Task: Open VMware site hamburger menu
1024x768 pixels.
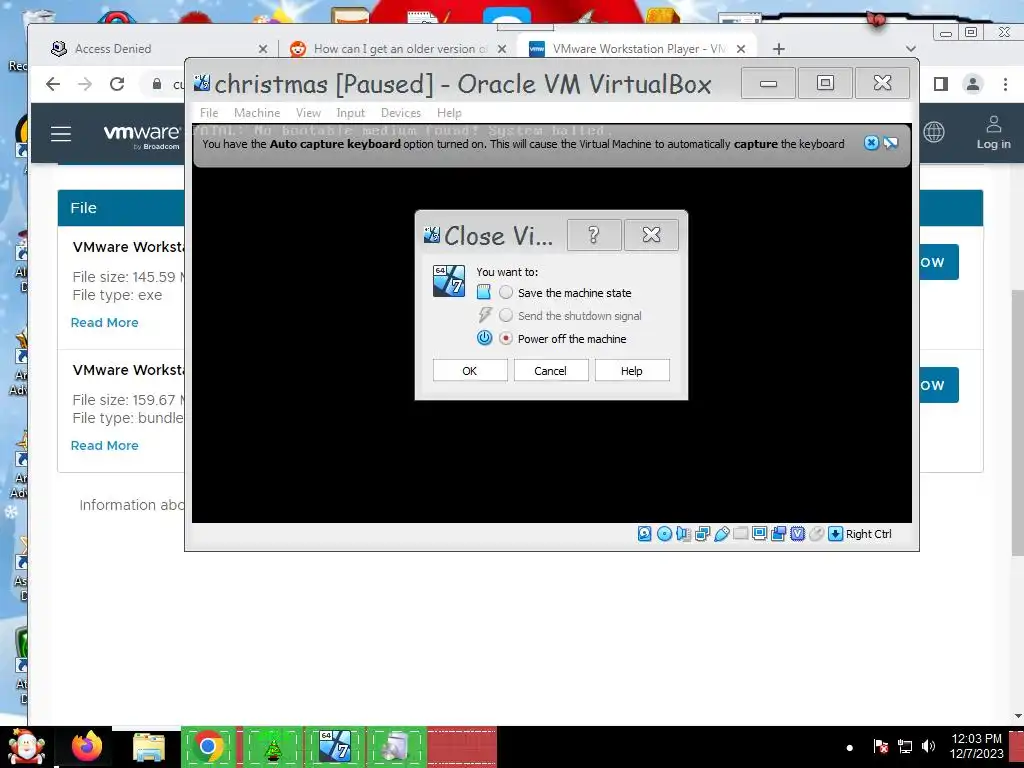Action: tap(61, 134)
